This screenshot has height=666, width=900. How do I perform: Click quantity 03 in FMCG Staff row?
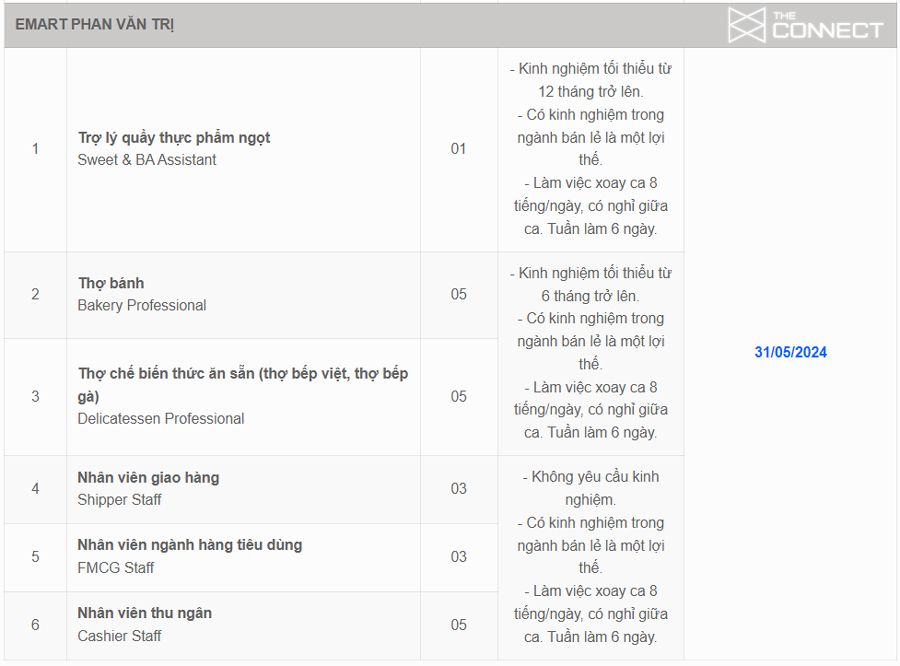click(458, 556)
